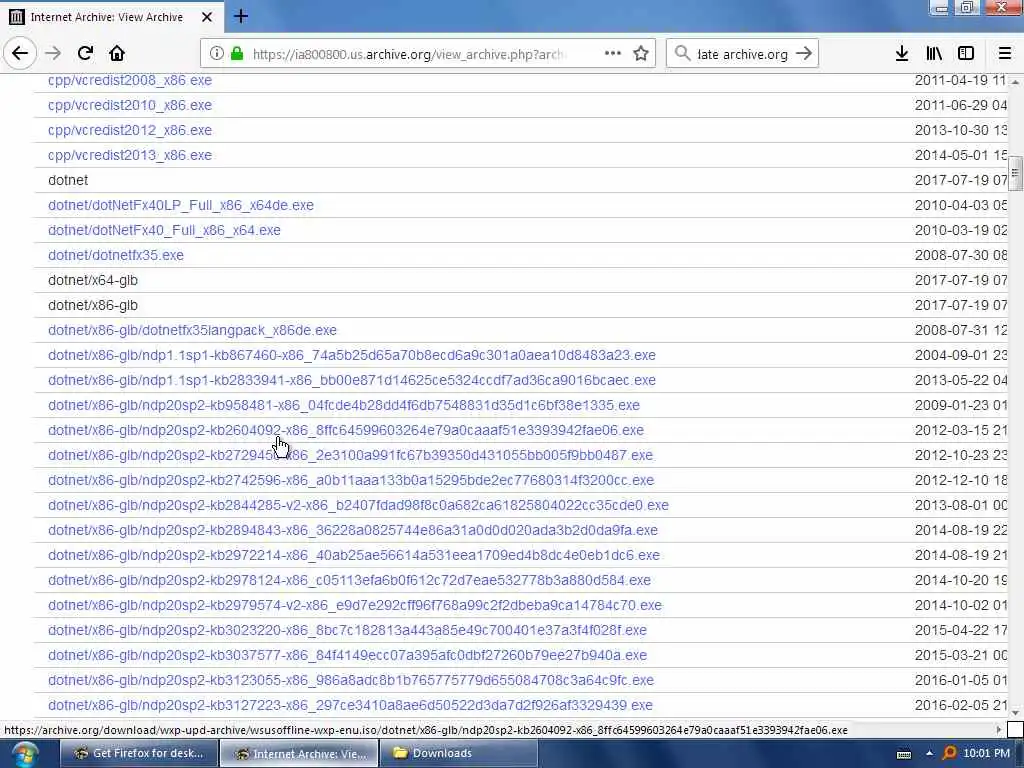Open the ndp20sp2-kb2979574-v2 file link

[x=355, y=605]
